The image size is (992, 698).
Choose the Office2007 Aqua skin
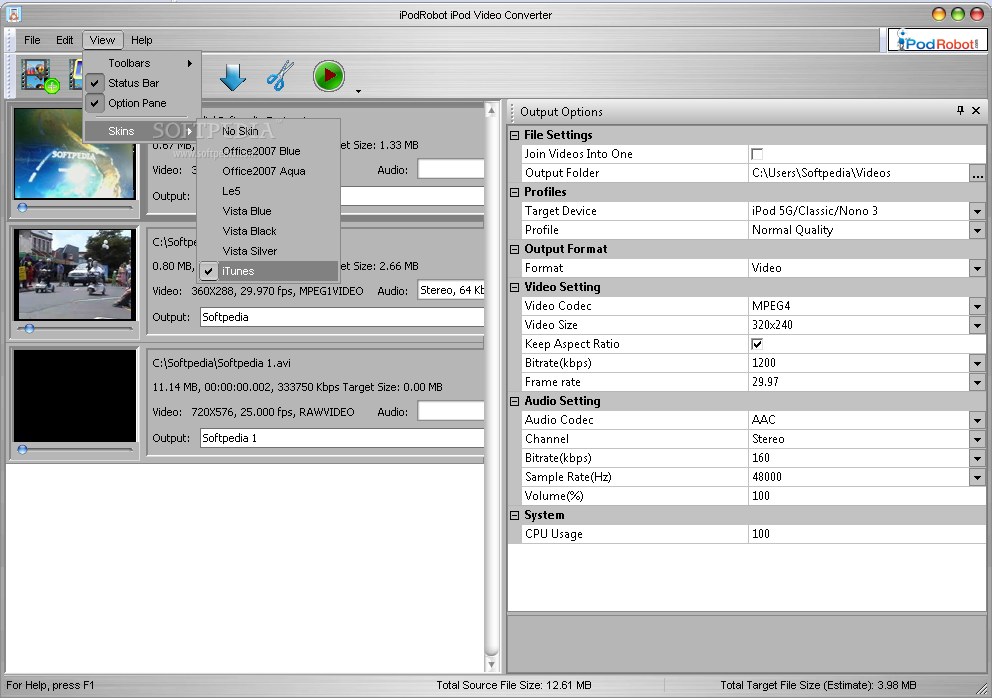pos(269,171)
